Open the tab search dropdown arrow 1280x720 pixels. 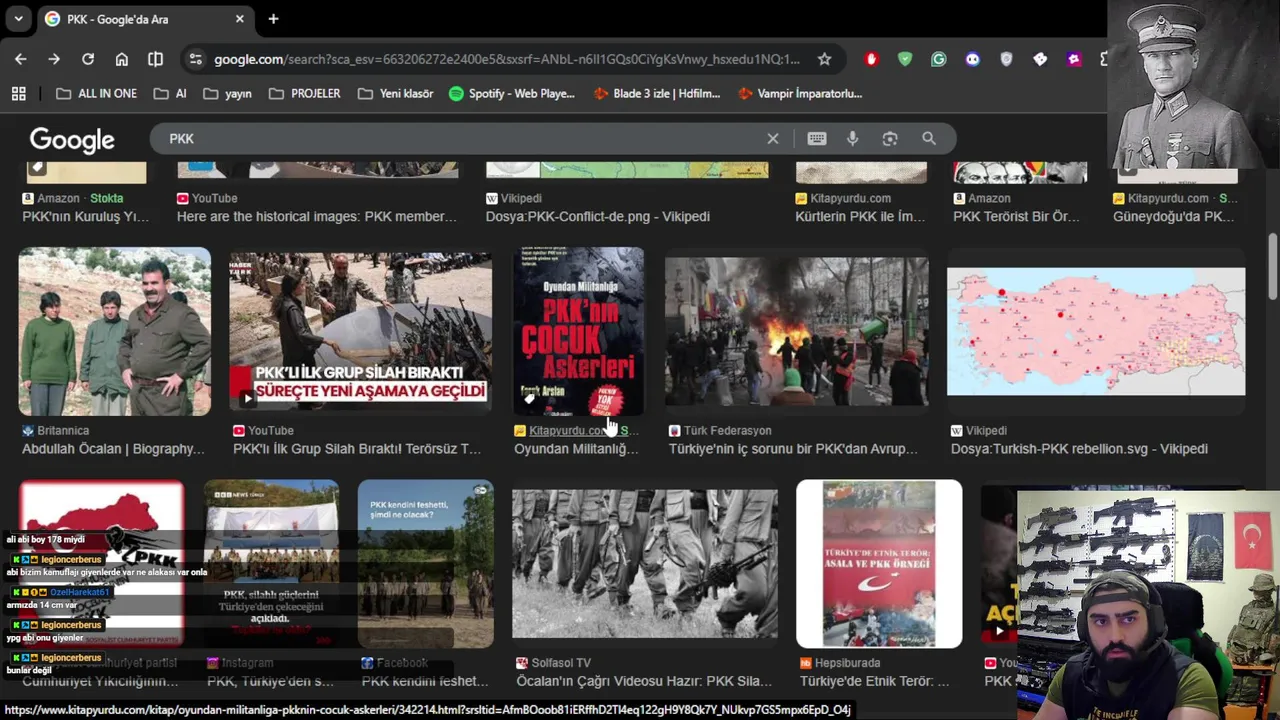[x=18, y=19]
